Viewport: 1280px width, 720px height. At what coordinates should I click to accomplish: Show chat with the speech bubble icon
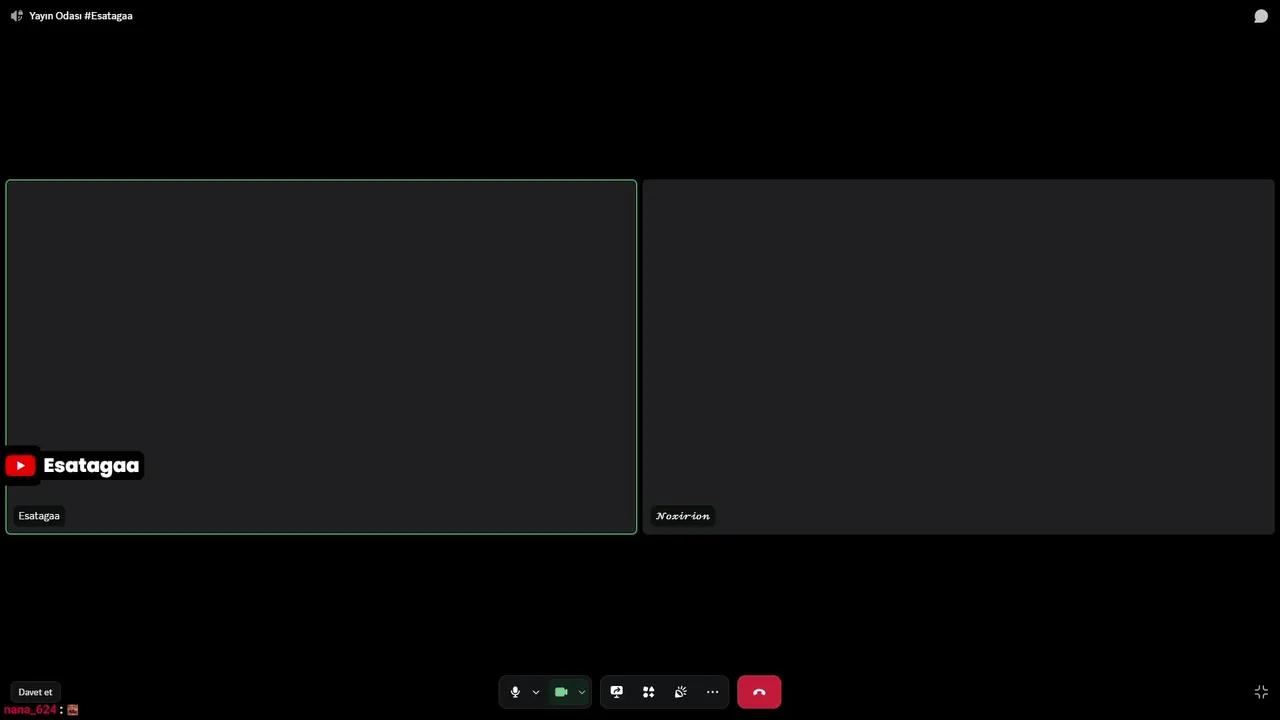(x=1261, y=16)
